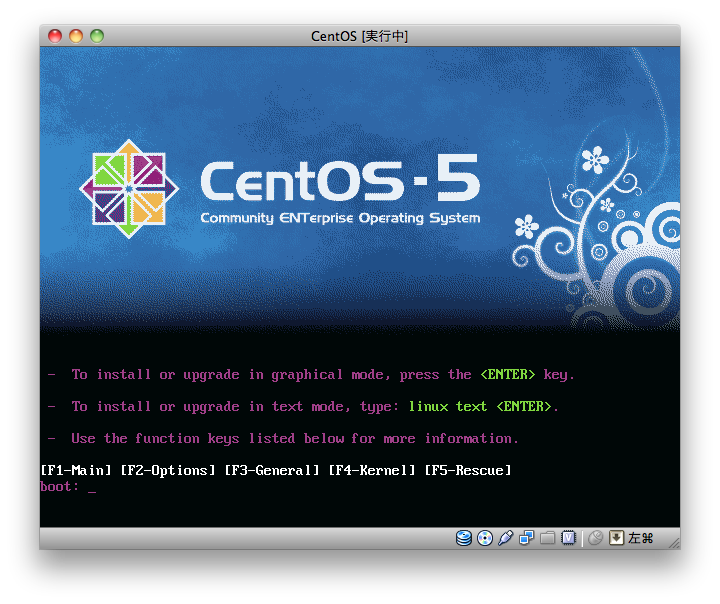Click the 'Use the function keys' line

283,439
